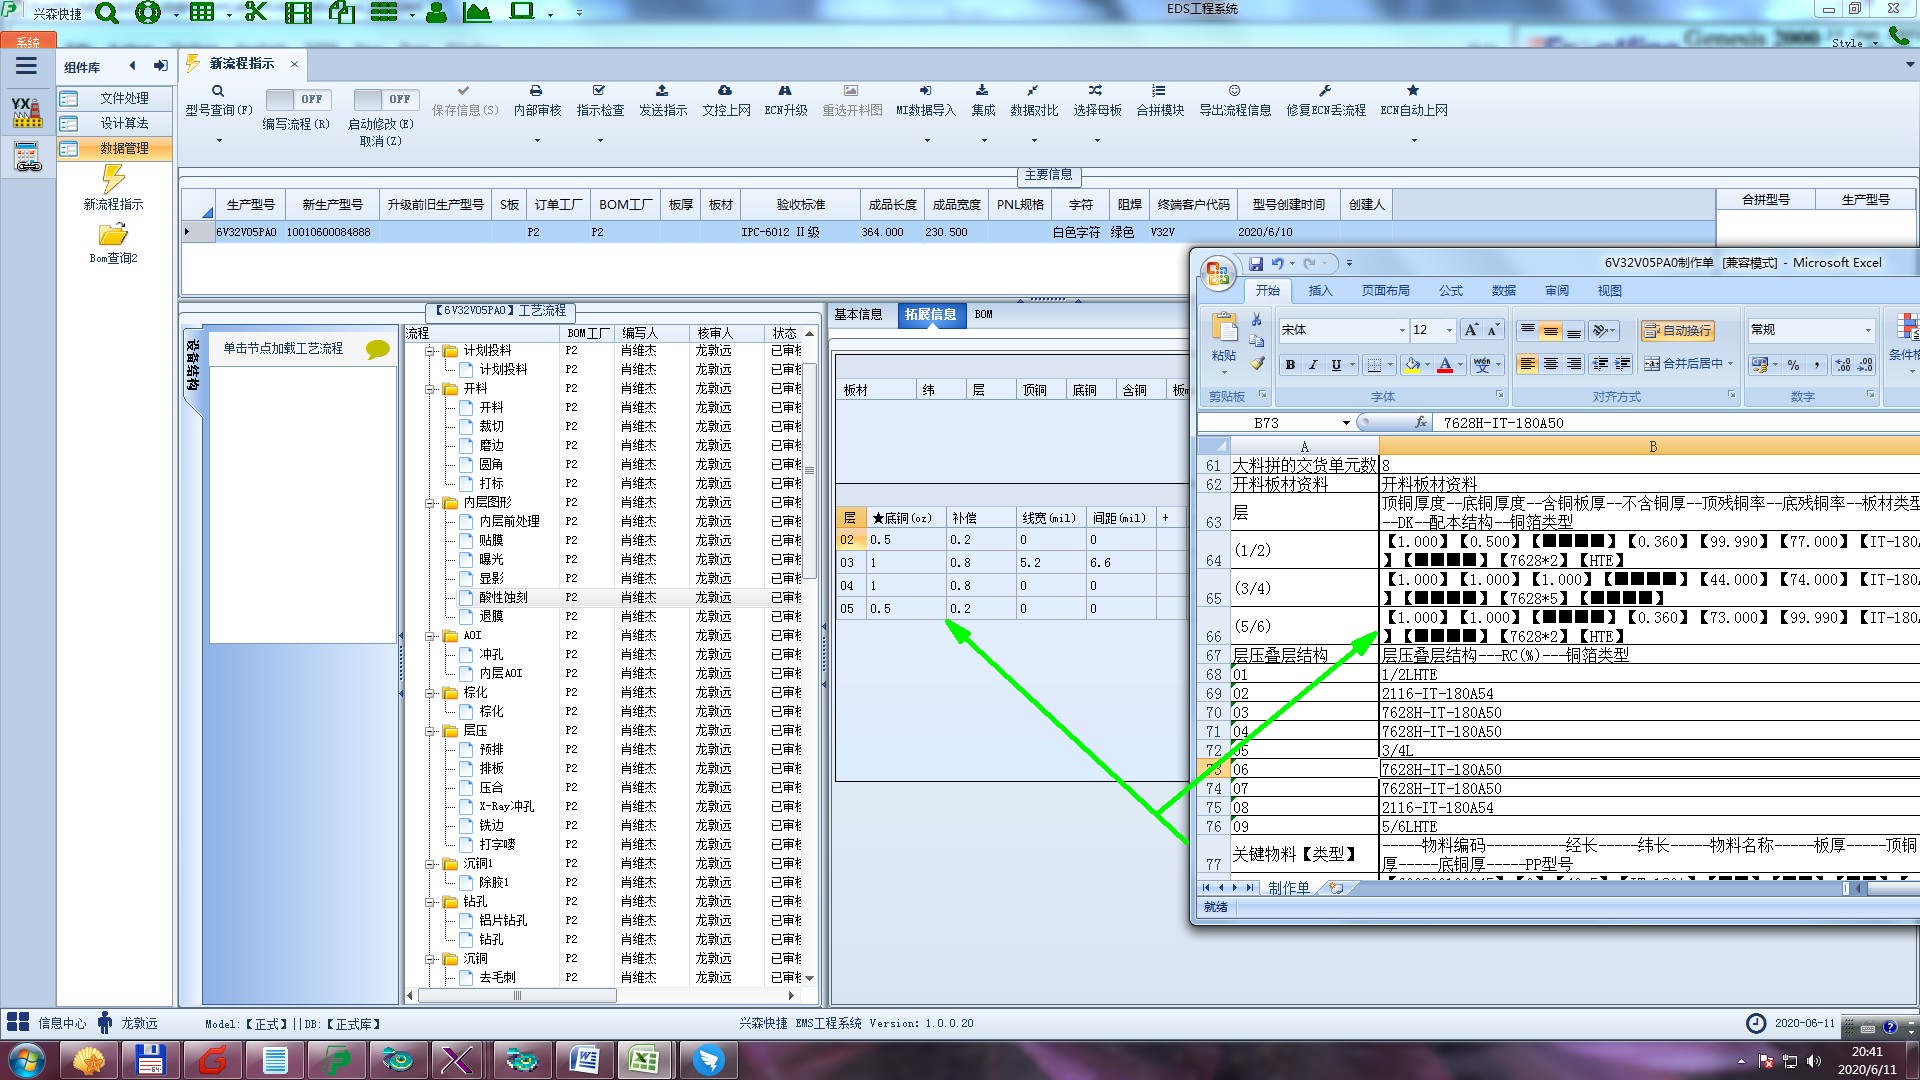Collapse the 内层图形 tree folder
The height and width of the screenshot is (1080, 1920).
pyautogui.click(x=430, y=503)
